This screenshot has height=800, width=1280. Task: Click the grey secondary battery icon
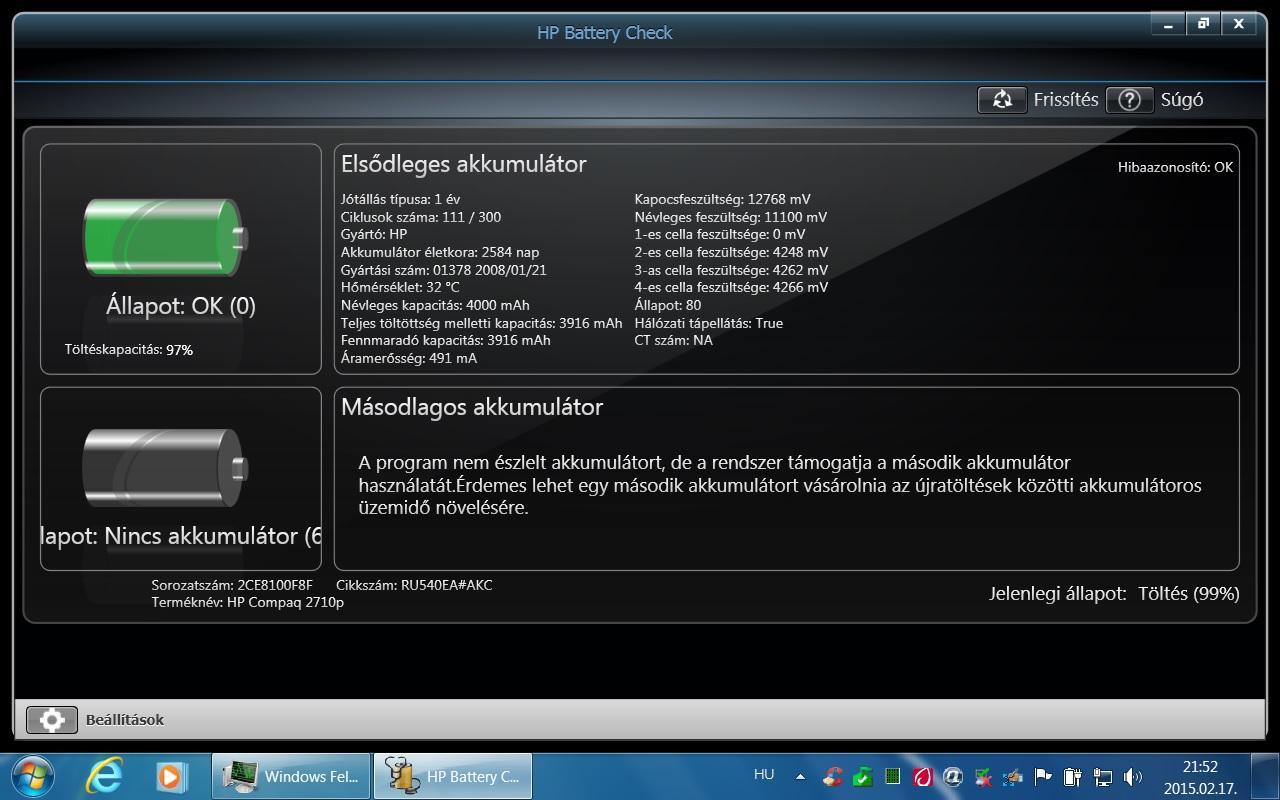pos(165,468)
